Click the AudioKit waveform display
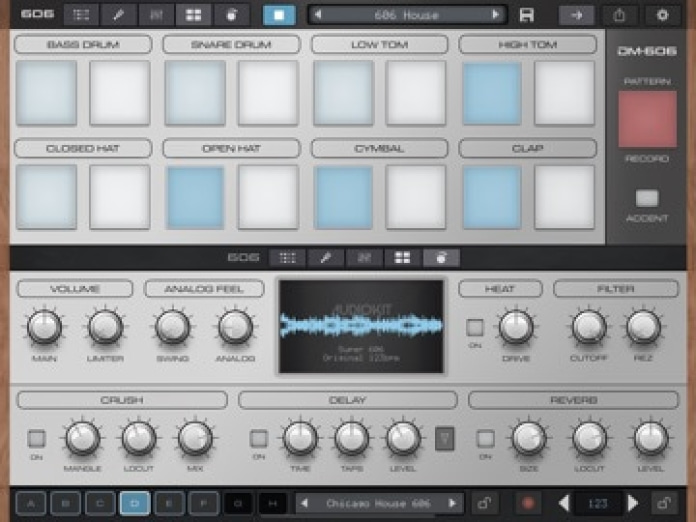Viewport: 696px width, 522px height. pyautogui.click(x=361, y=326)
